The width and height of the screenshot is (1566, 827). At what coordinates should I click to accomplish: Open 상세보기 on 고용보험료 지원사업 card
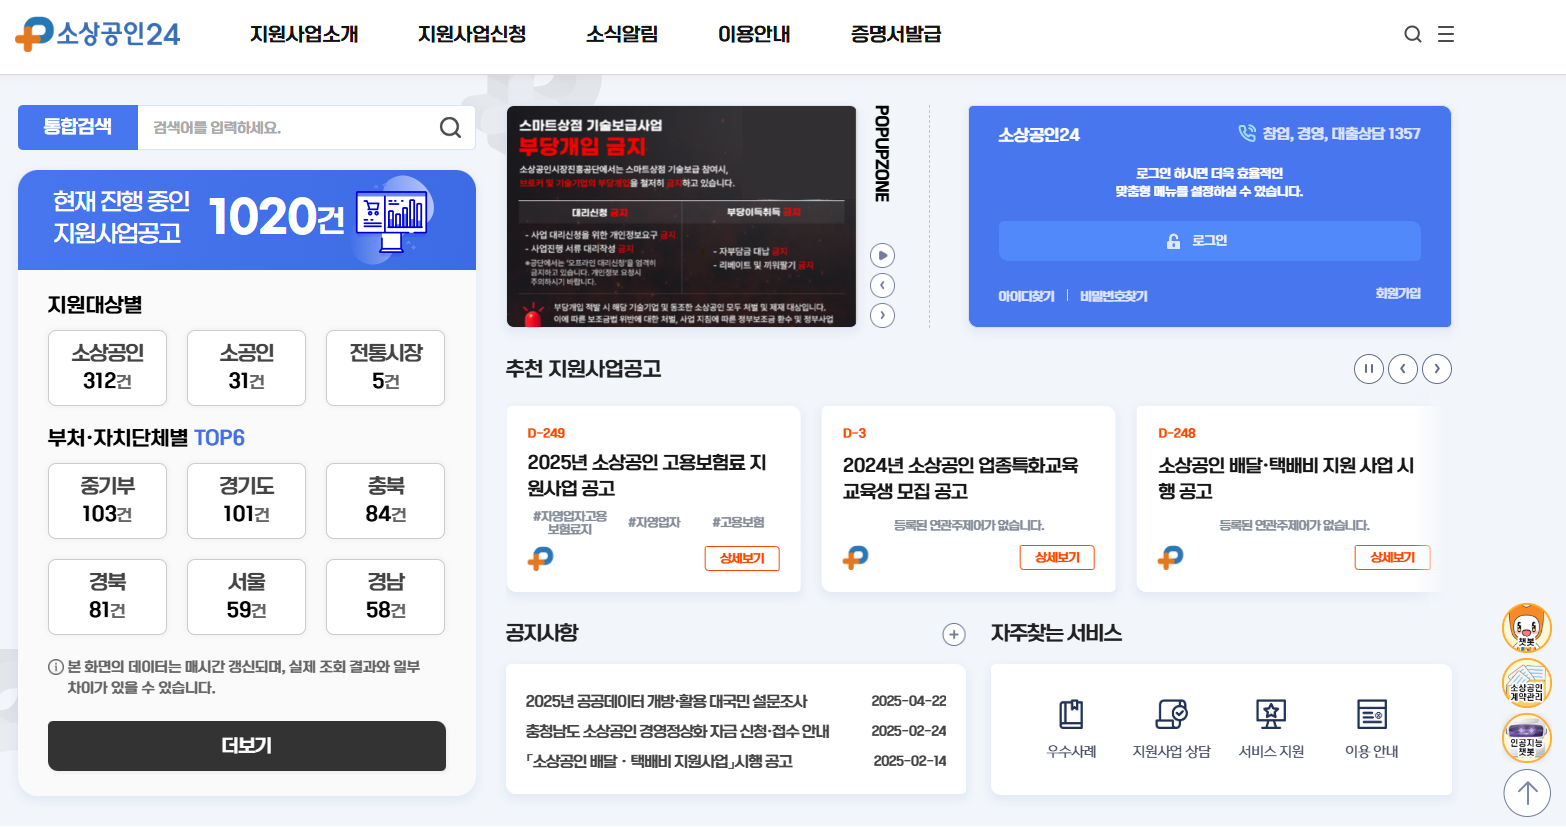(x=742, y=558)
